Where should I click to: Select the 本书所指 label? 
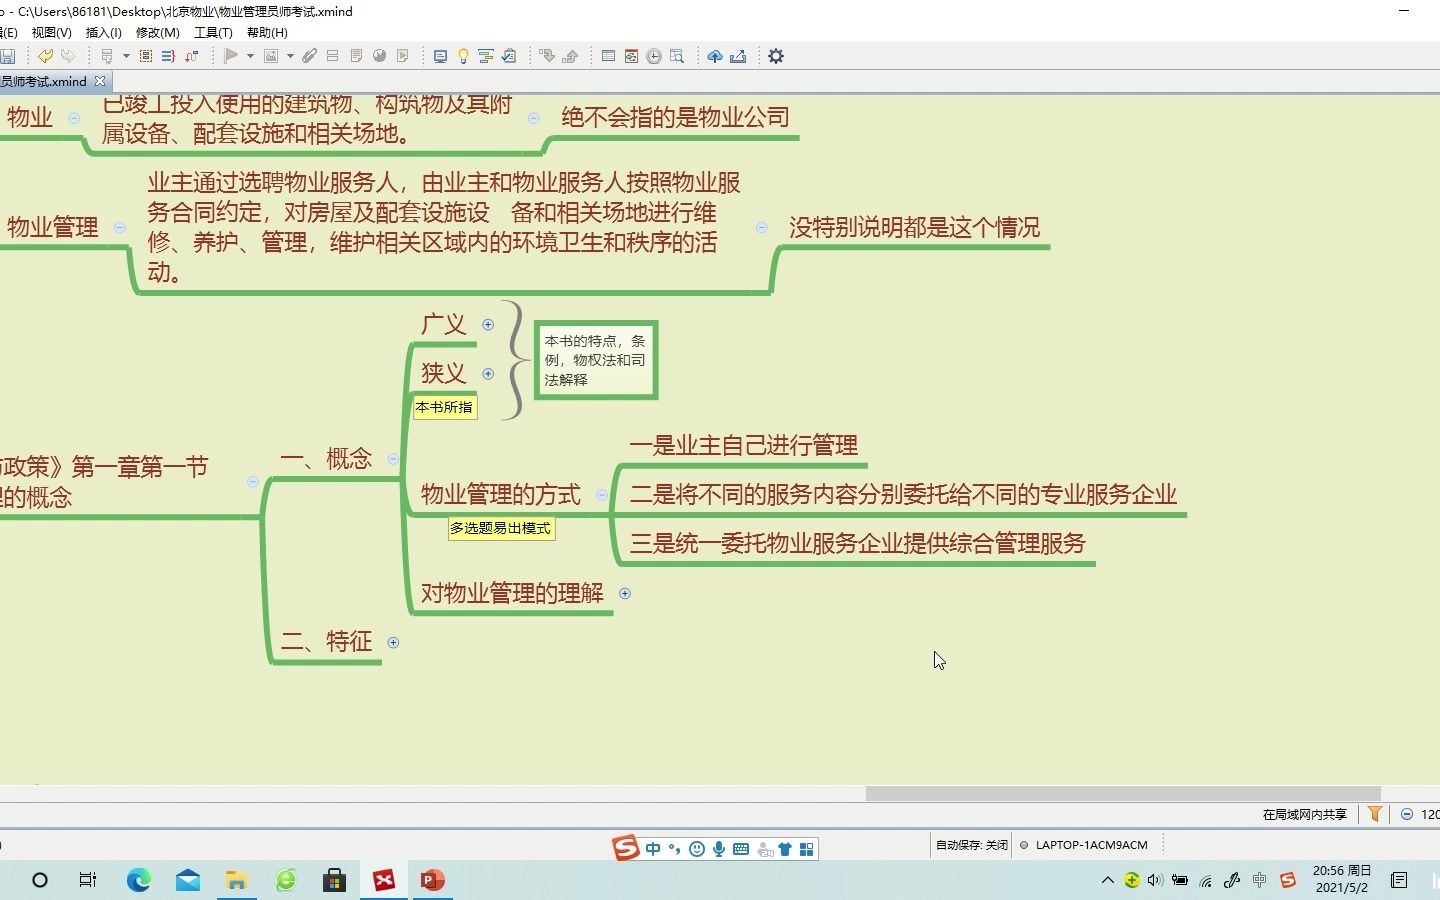click(x=444, y=407)
